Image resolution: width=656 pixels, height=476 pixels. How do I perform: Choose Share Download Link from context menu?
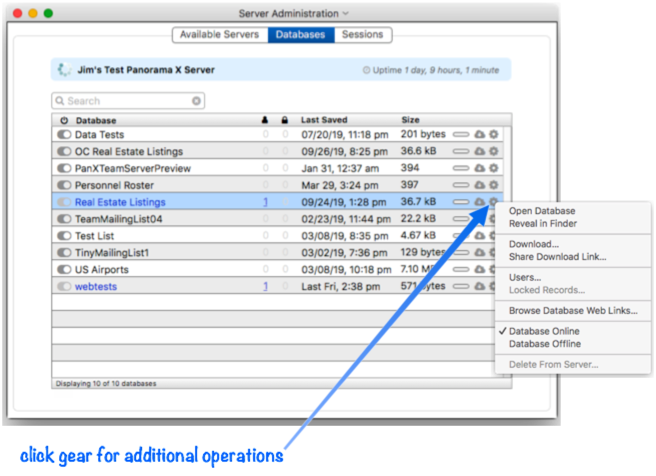pos(557,257)
